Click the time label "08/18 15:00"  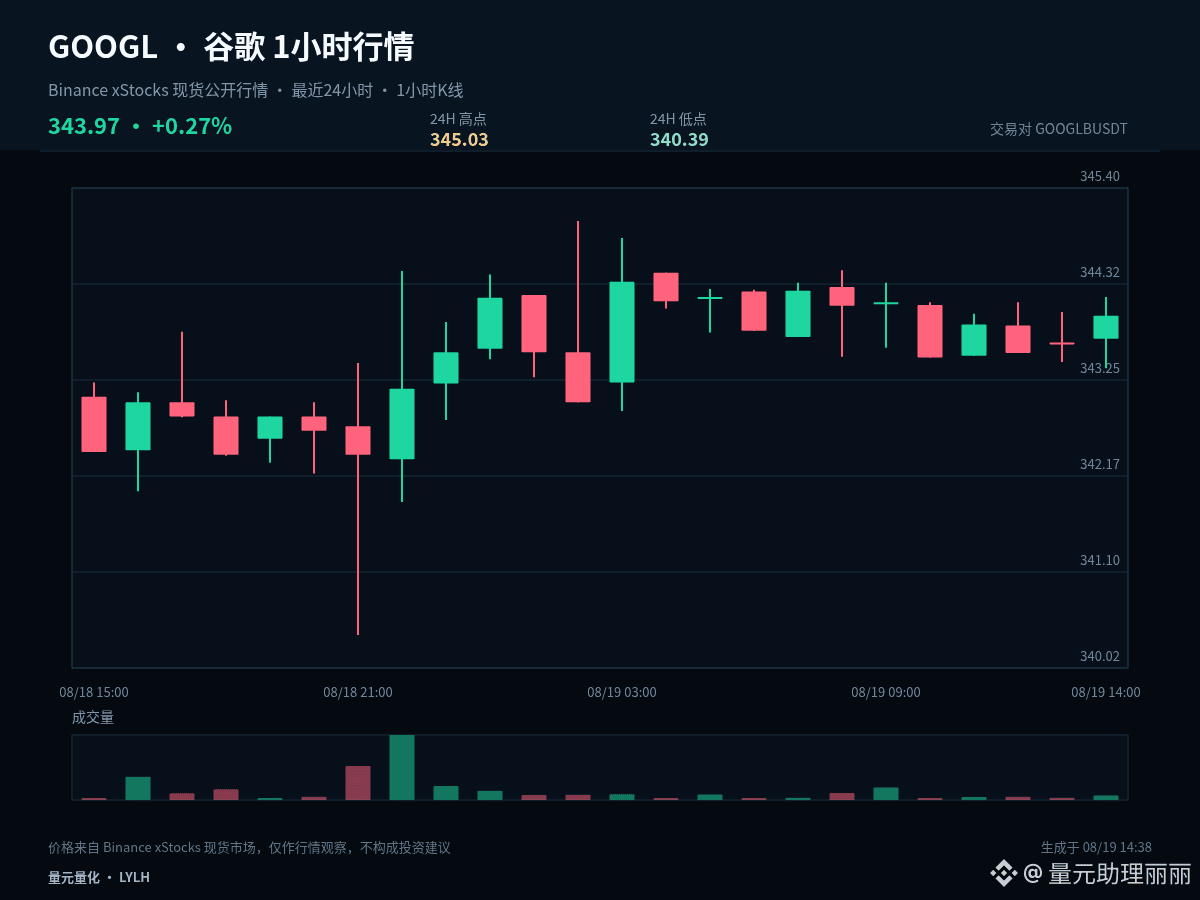click(94, 692)
